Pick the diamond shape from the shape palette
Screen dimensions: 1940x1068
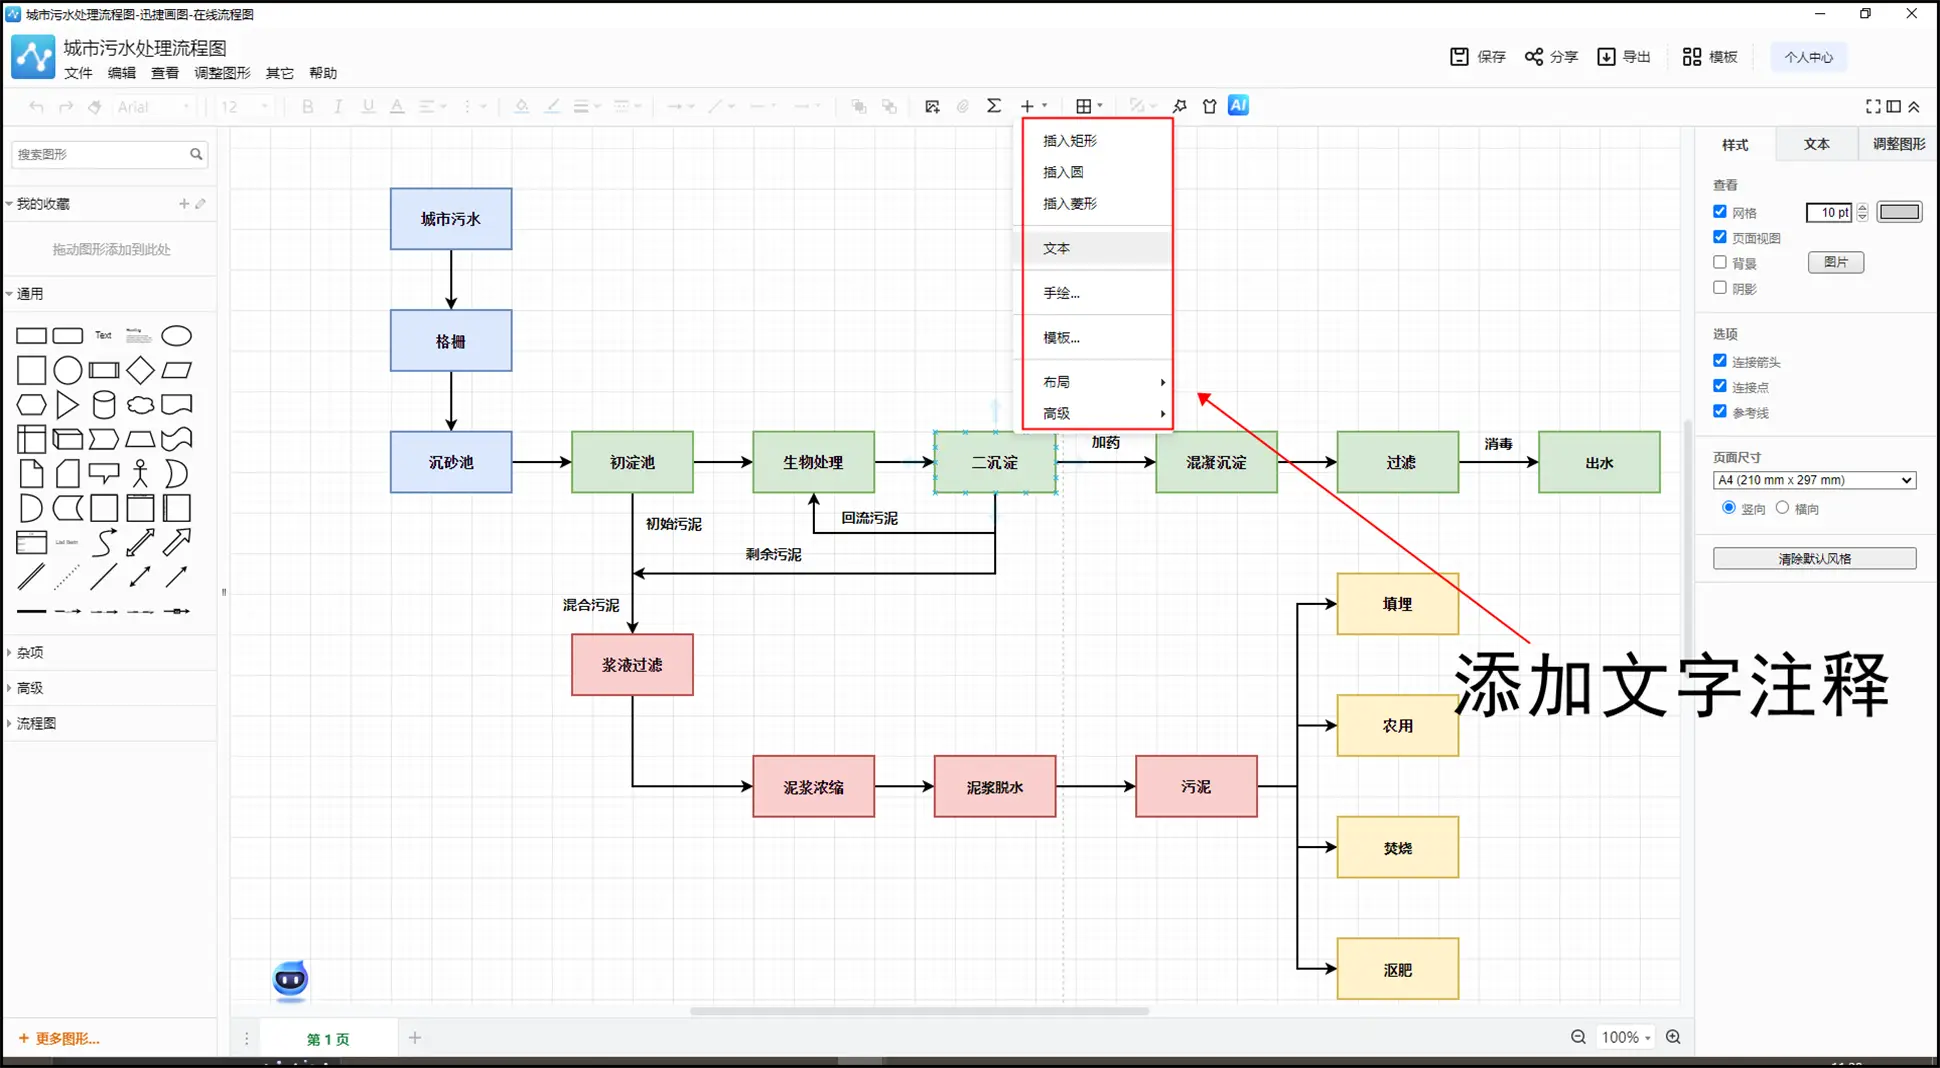[140, 370]
